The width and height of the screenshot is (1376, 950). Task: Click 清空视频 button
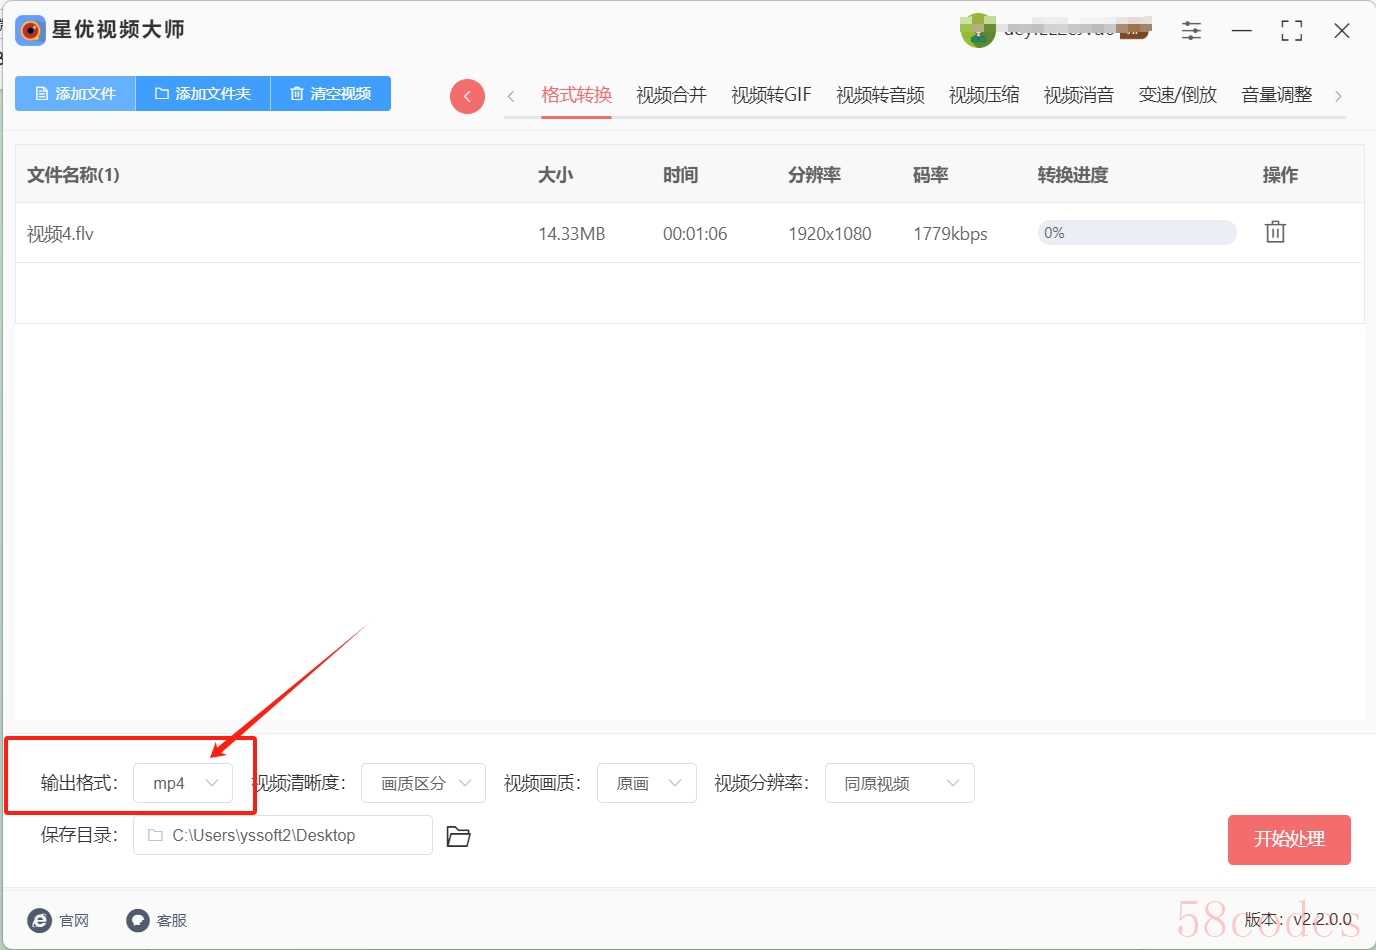tap(331, 93)
